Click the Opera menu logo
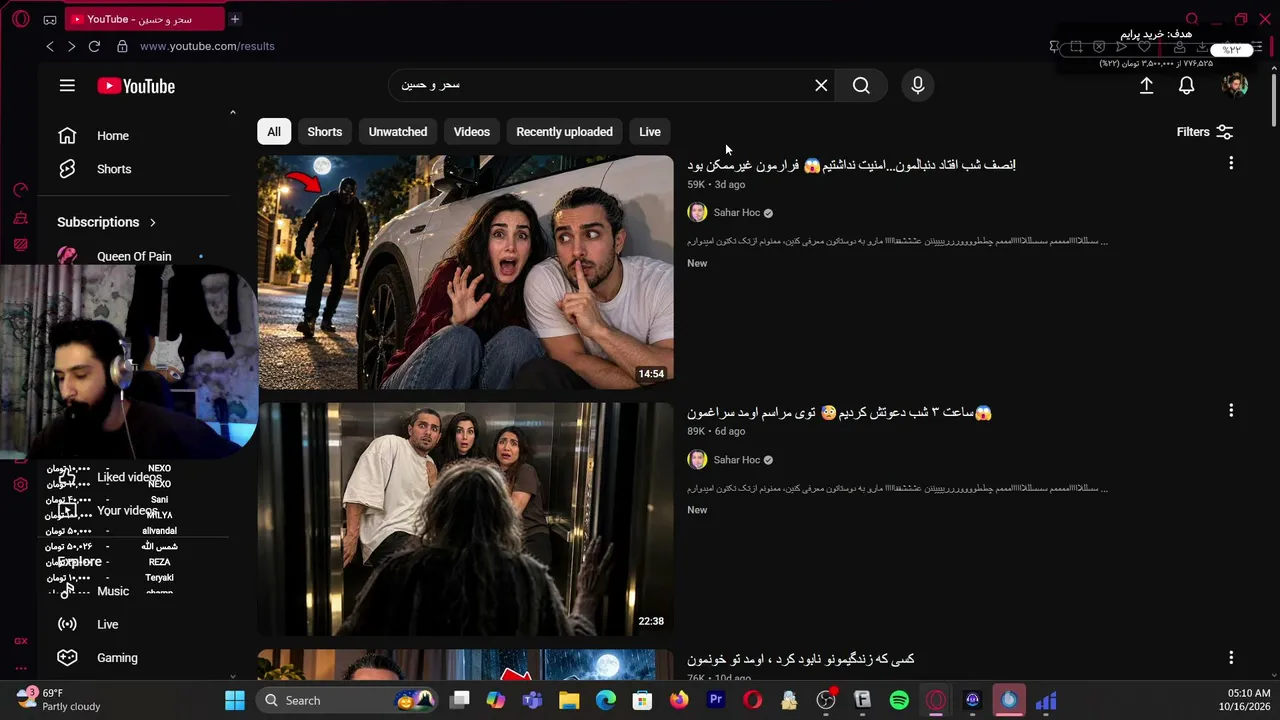 coord(21,19)
